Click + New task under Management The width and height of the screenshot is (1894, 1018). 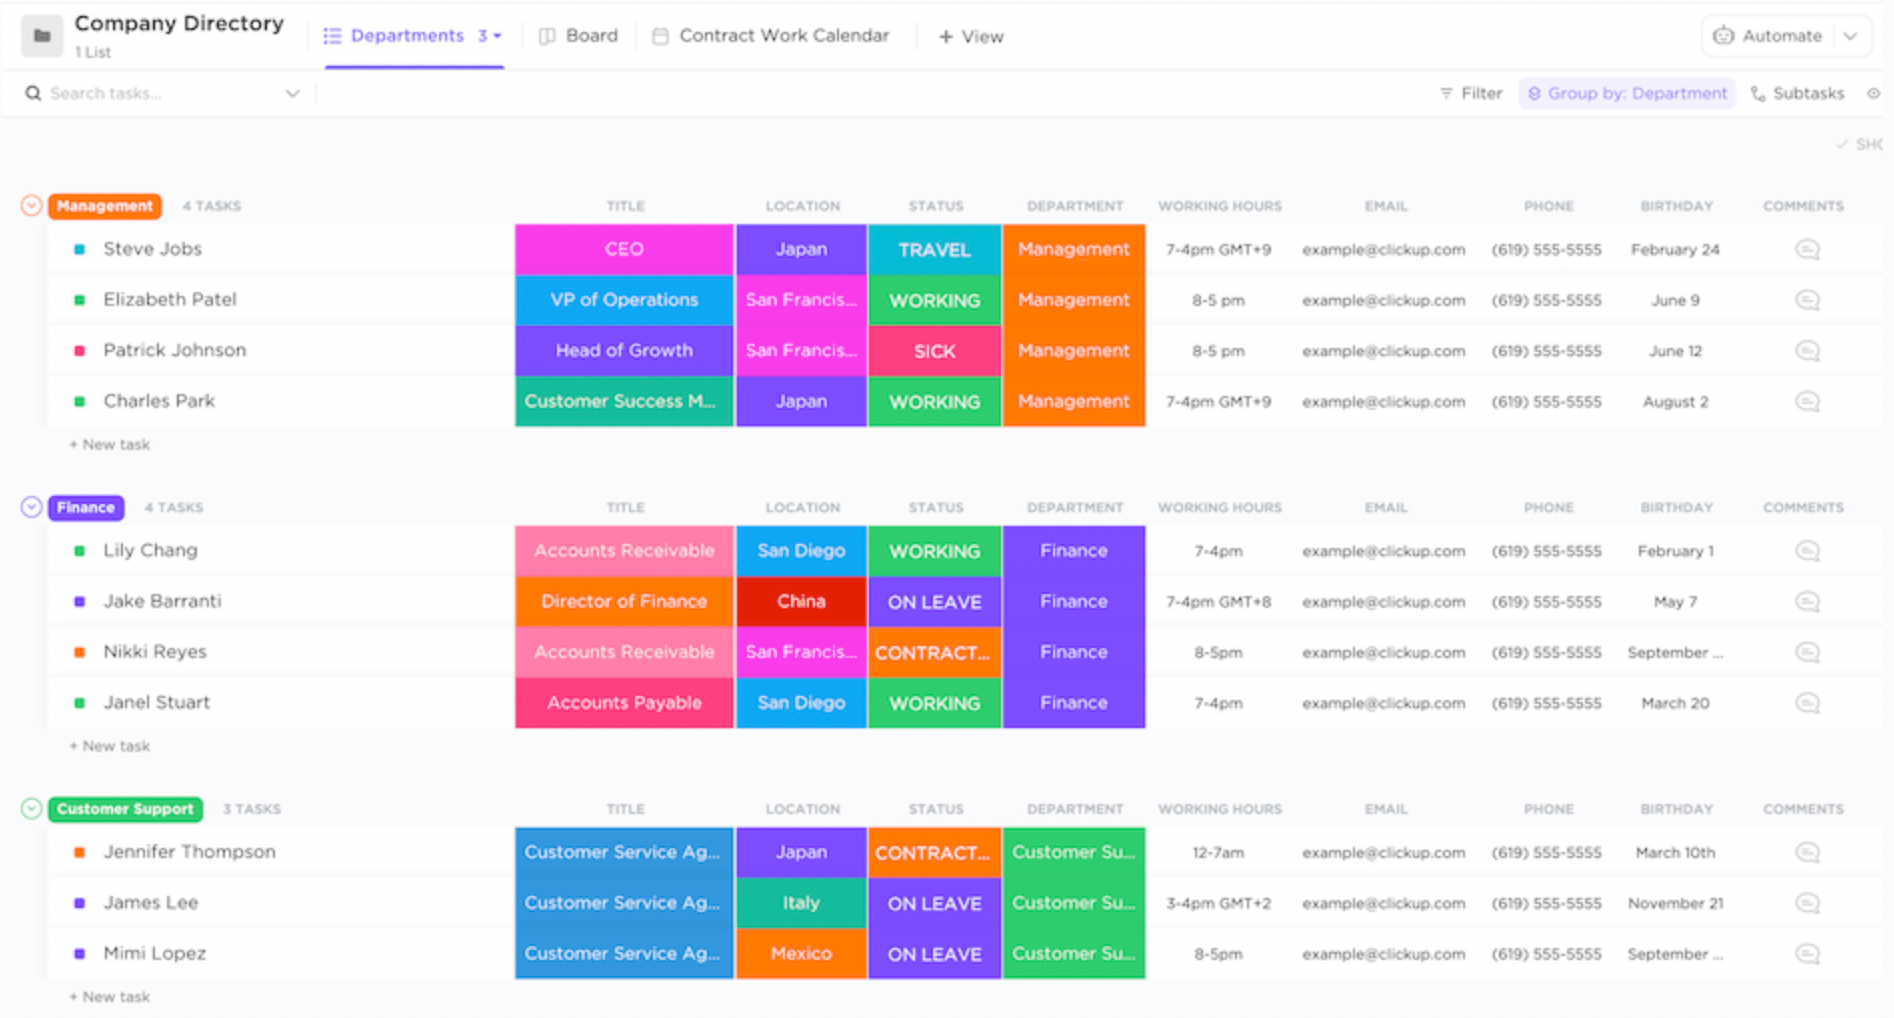pos(109,445)
